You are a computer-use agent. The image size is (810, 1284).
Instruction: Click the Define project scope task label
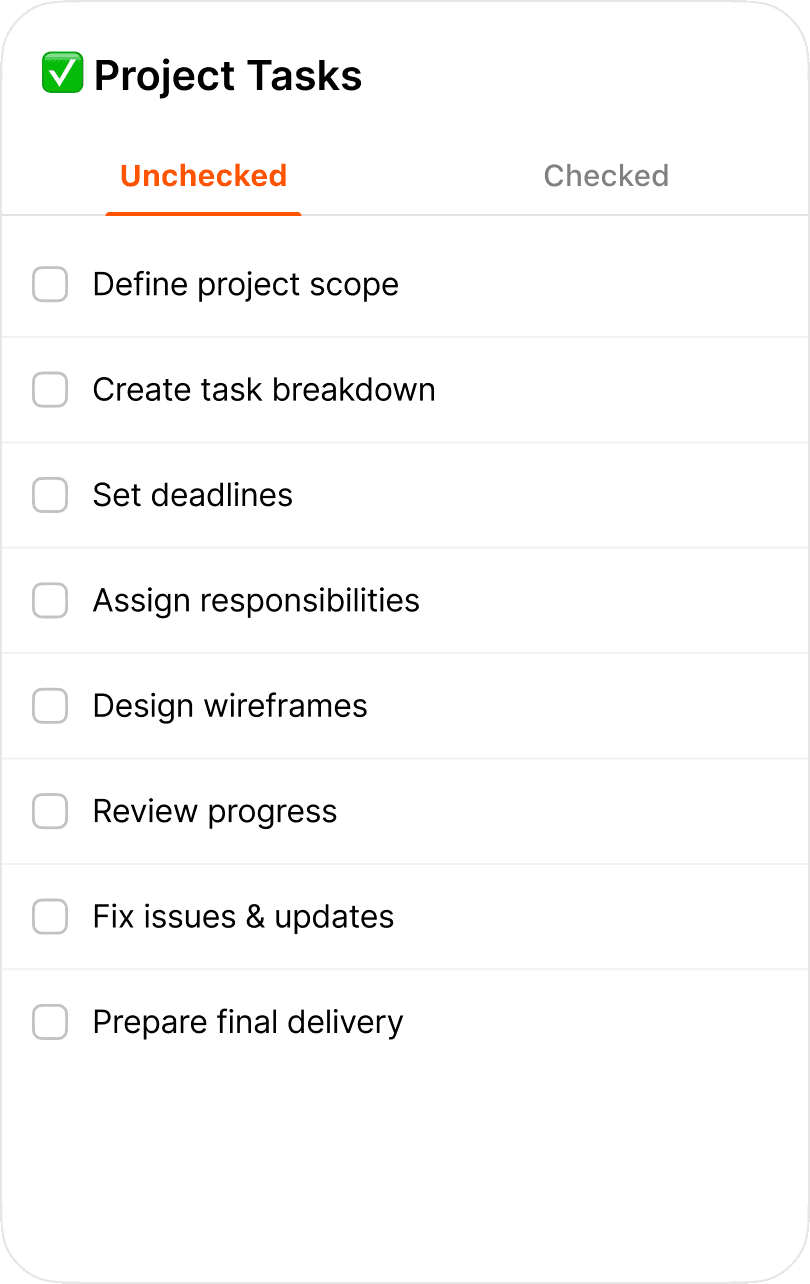pyautogui.click(x=245, y=284)
